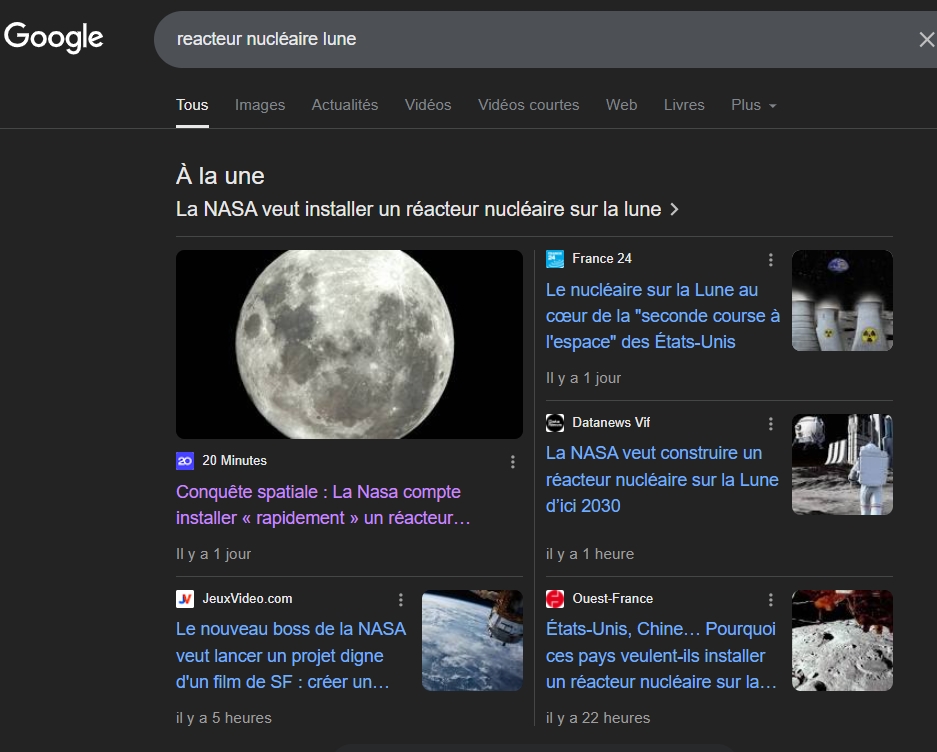Open the 'Conquête spatiale' article link
This screenshot has width=937, height=752.
323,505
